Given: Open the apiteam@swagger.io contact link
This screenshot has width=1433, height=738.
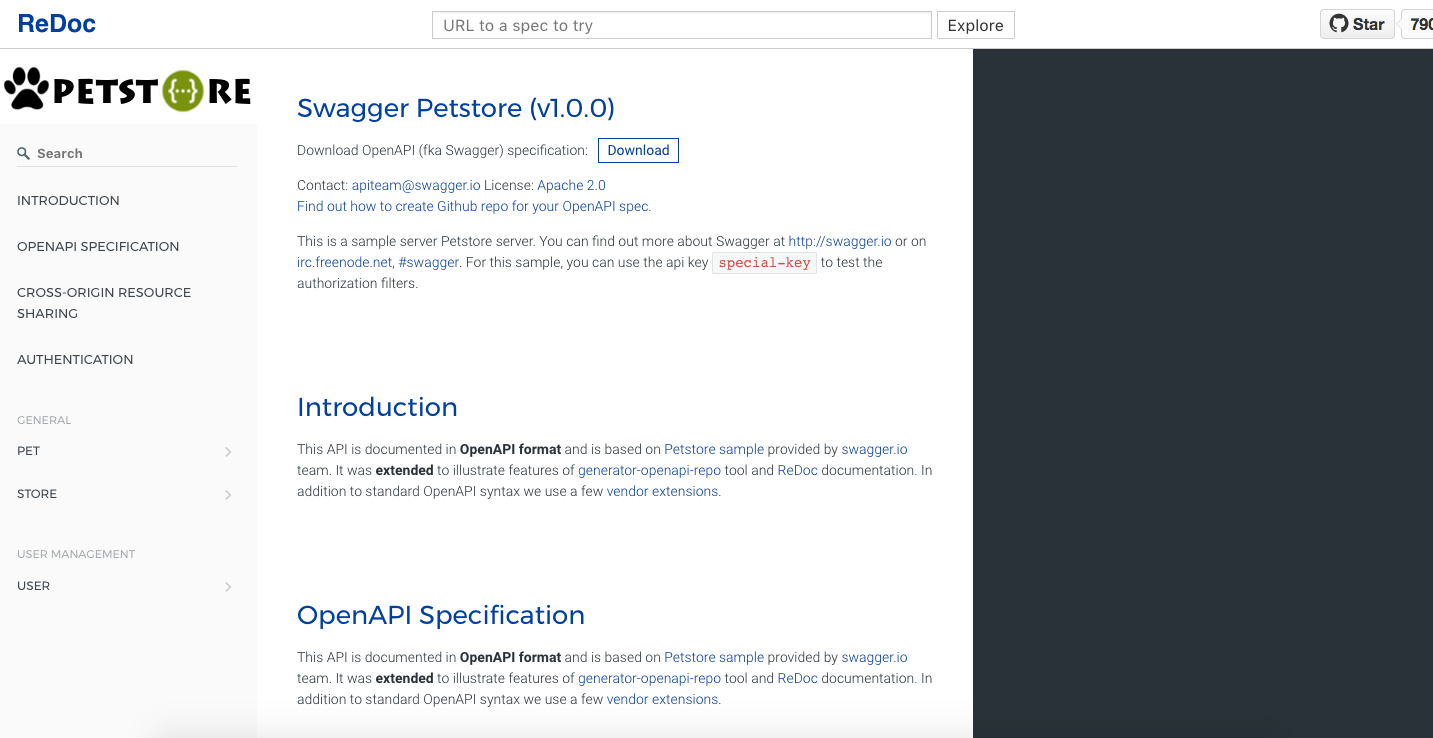Looking at the screenshot, I should coord(414,185).
